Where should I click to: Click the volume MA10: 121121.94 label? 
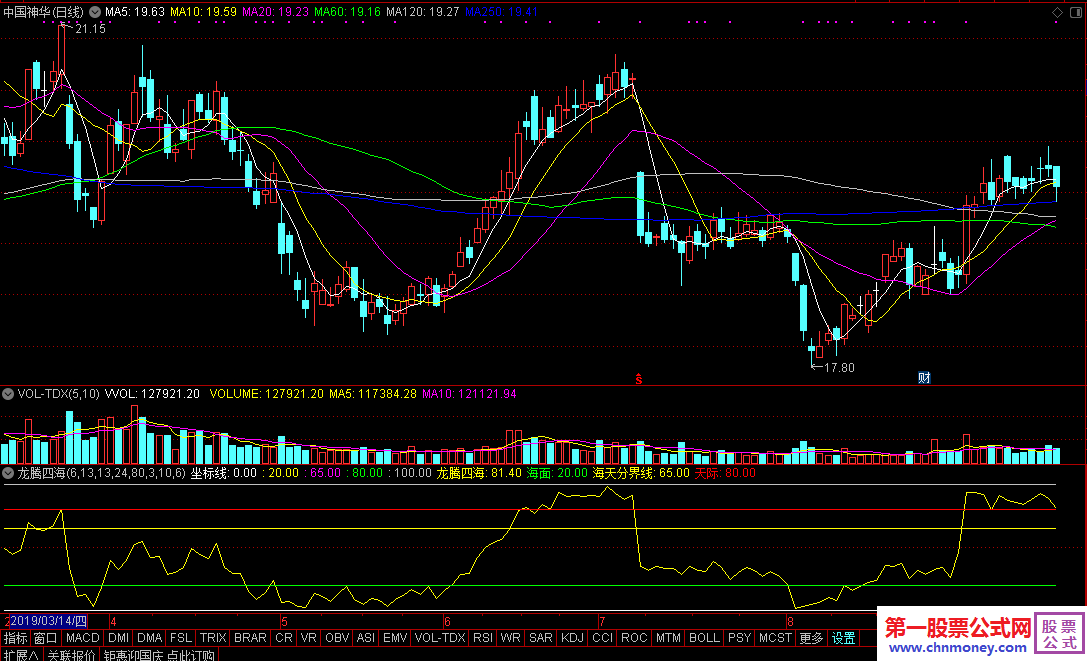(x=469, y=394)
